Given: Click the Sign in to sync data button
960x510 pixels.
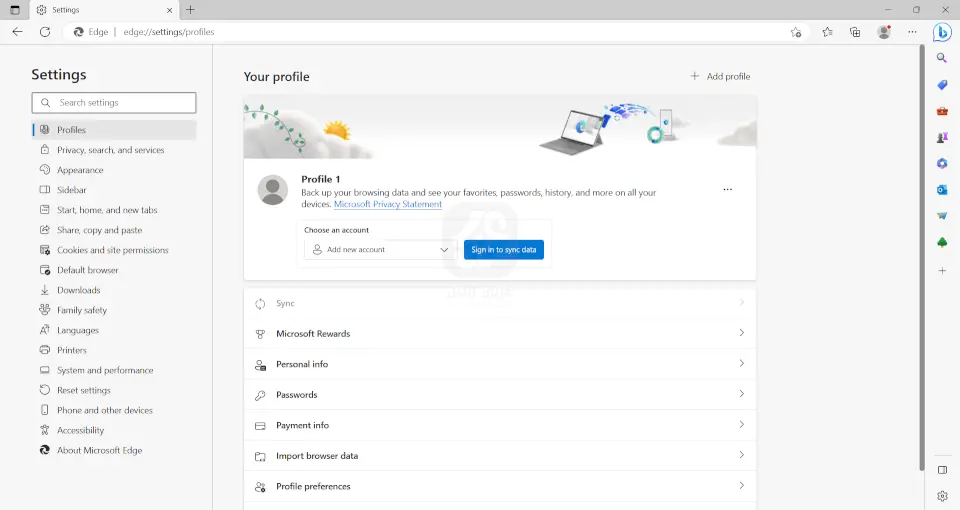Looking at the screenshot, I should (503, 250).
